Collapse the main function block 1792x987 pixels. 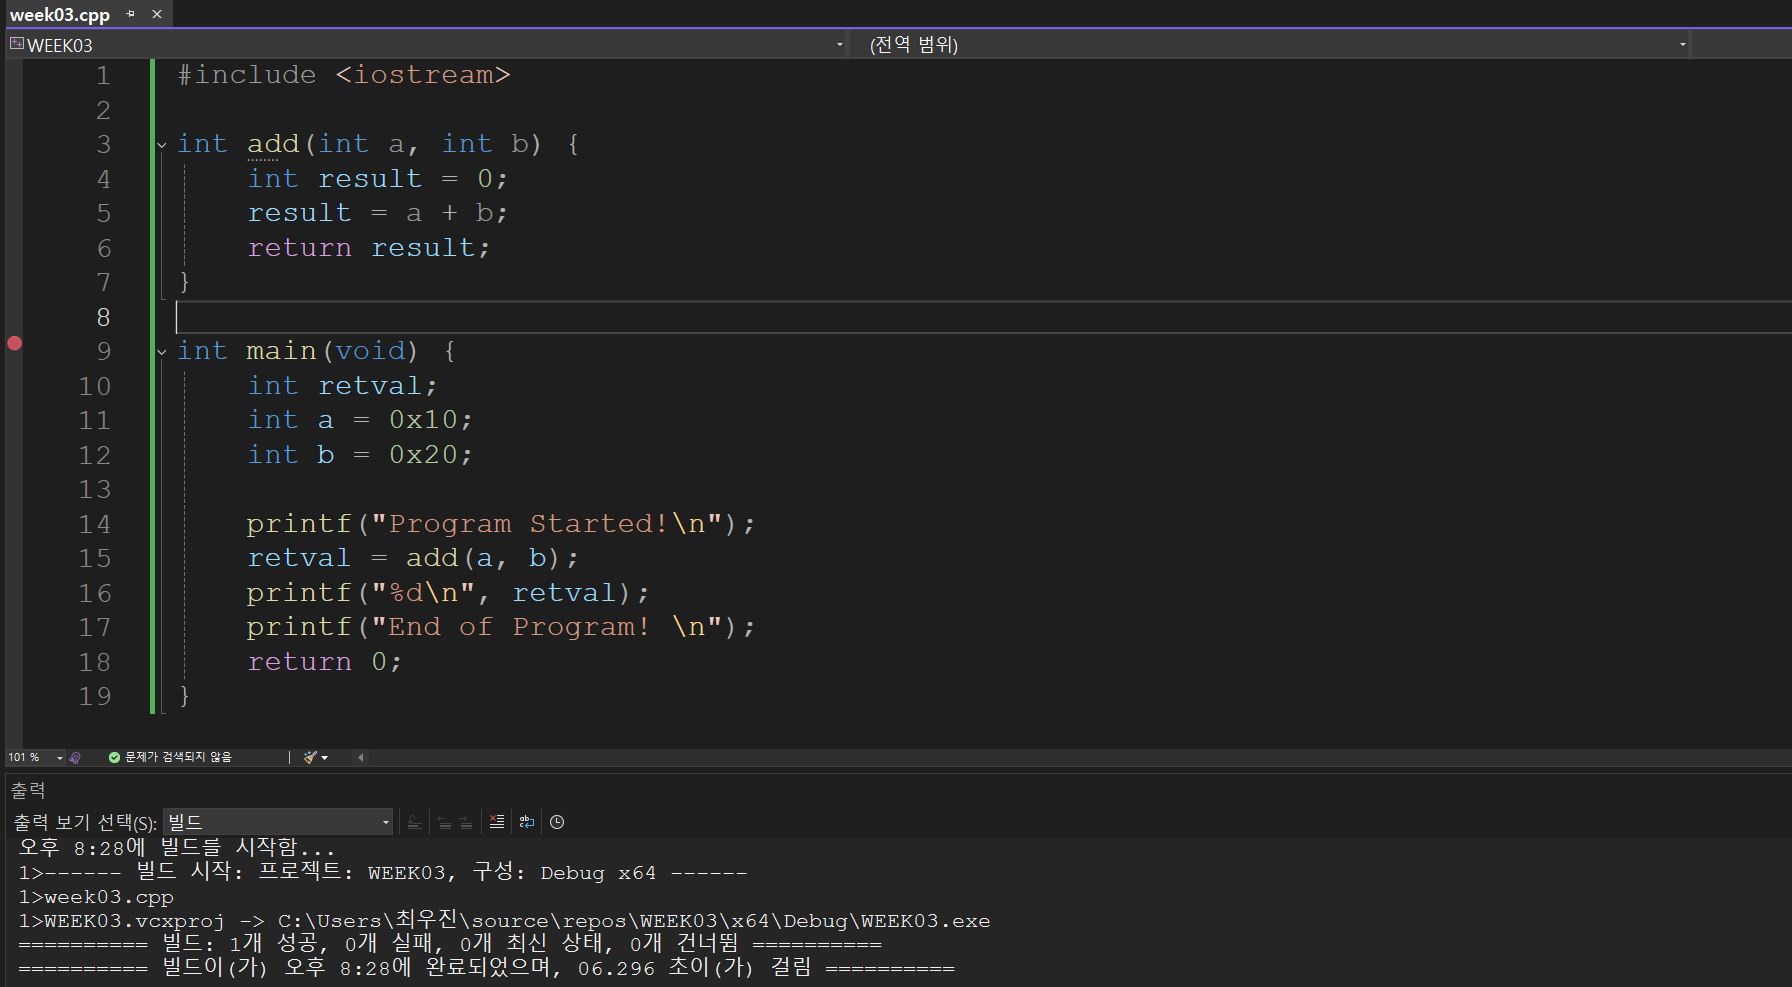pyautogui.click(x=162, y=352)
